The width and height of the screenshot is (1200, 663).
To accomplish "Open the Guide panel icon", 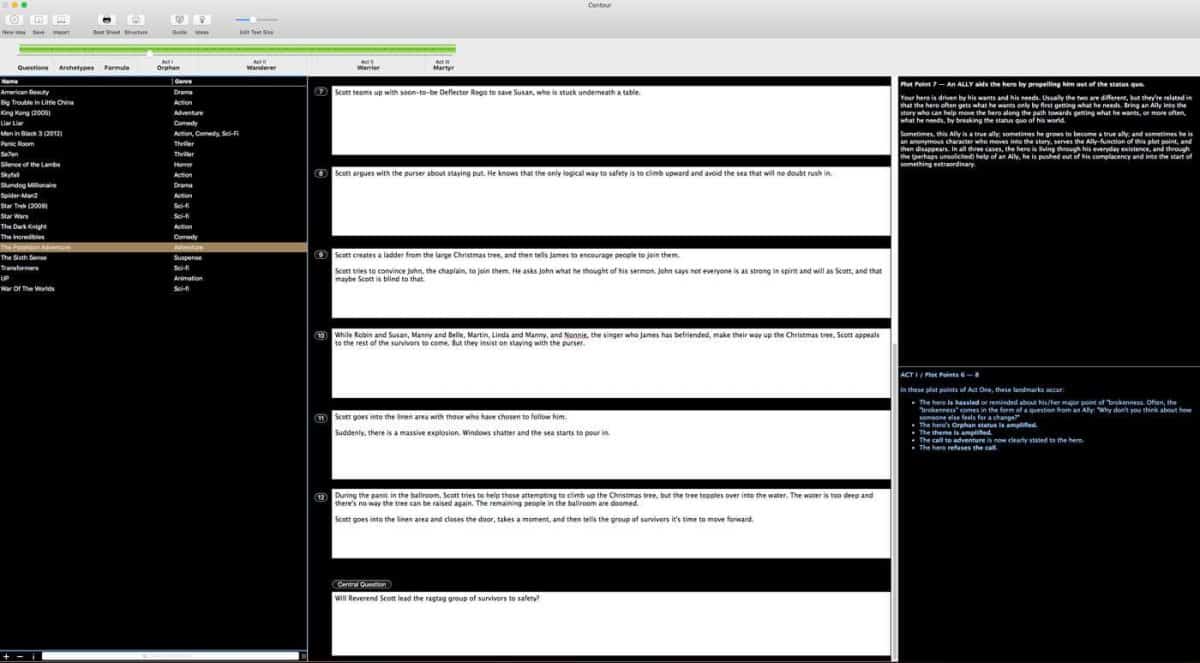I will point(179,20).
